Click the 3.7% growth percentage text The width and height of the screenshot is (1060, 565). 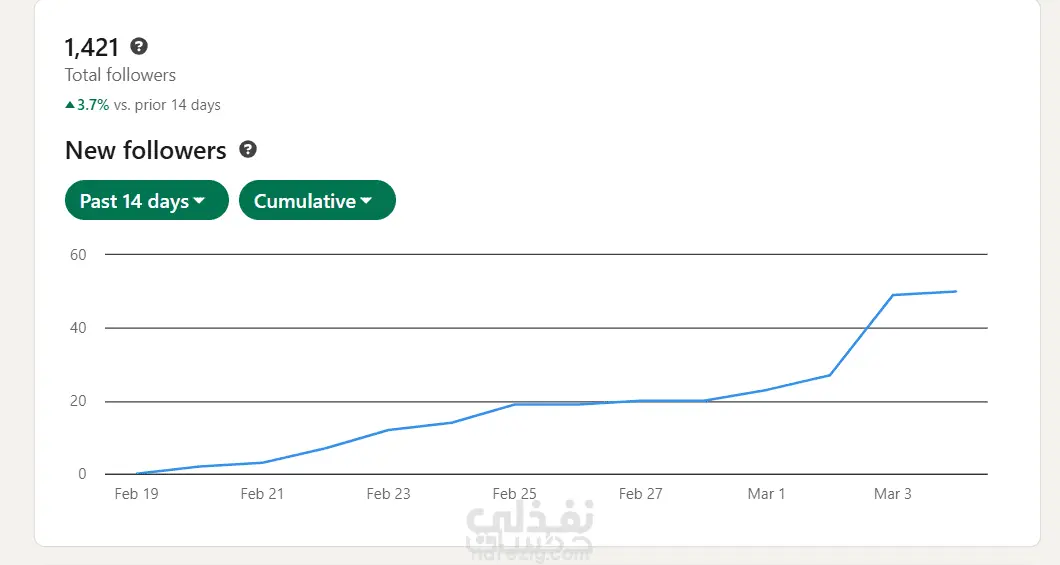pos(93,105)
